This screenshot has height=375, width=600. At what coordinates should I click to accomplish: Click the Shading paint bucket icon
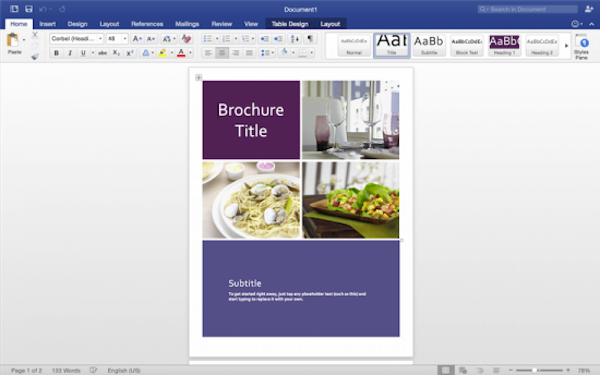pos(284,52)
